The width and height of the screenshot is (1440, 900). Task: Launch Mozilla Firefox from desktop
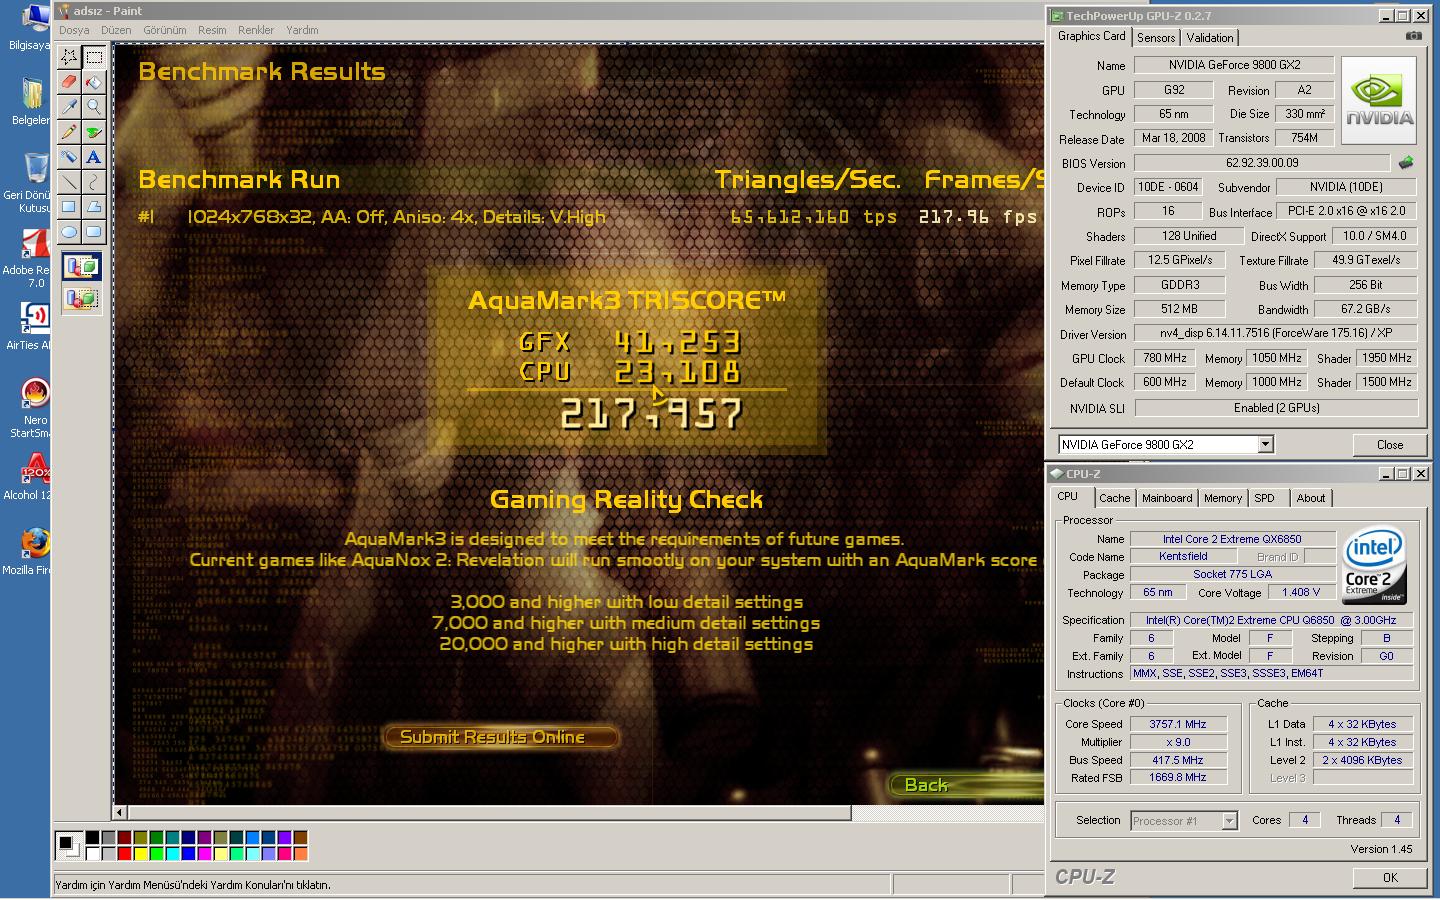32,550
